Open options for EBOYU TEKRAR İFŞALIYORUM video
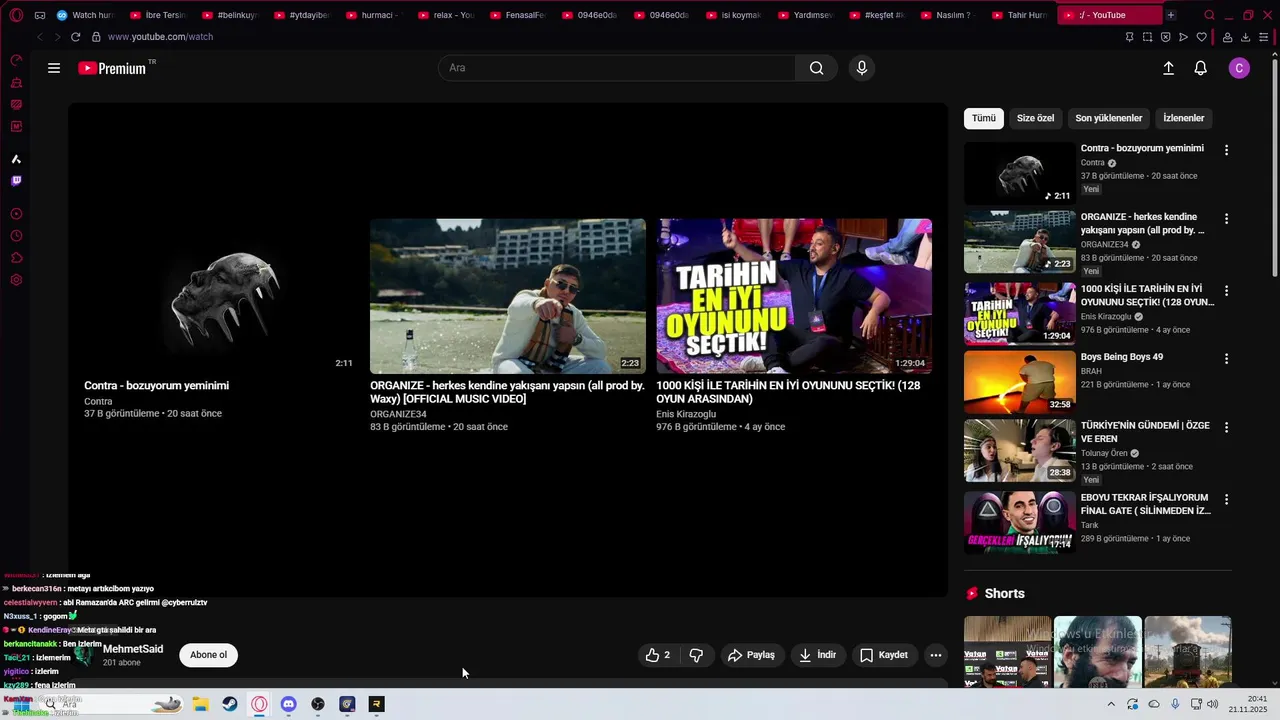Viewport: 1280px width, 720px height. [x=1227, y=499]
